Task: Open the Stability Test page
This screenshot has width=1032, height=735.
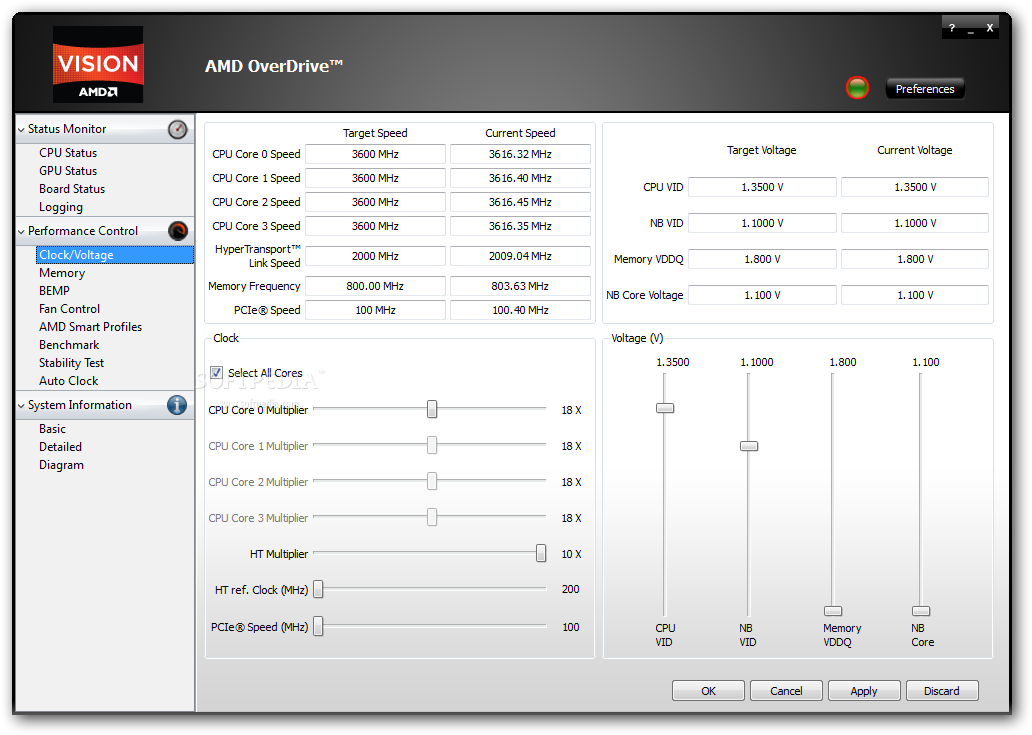Action: tap(71, 363)
